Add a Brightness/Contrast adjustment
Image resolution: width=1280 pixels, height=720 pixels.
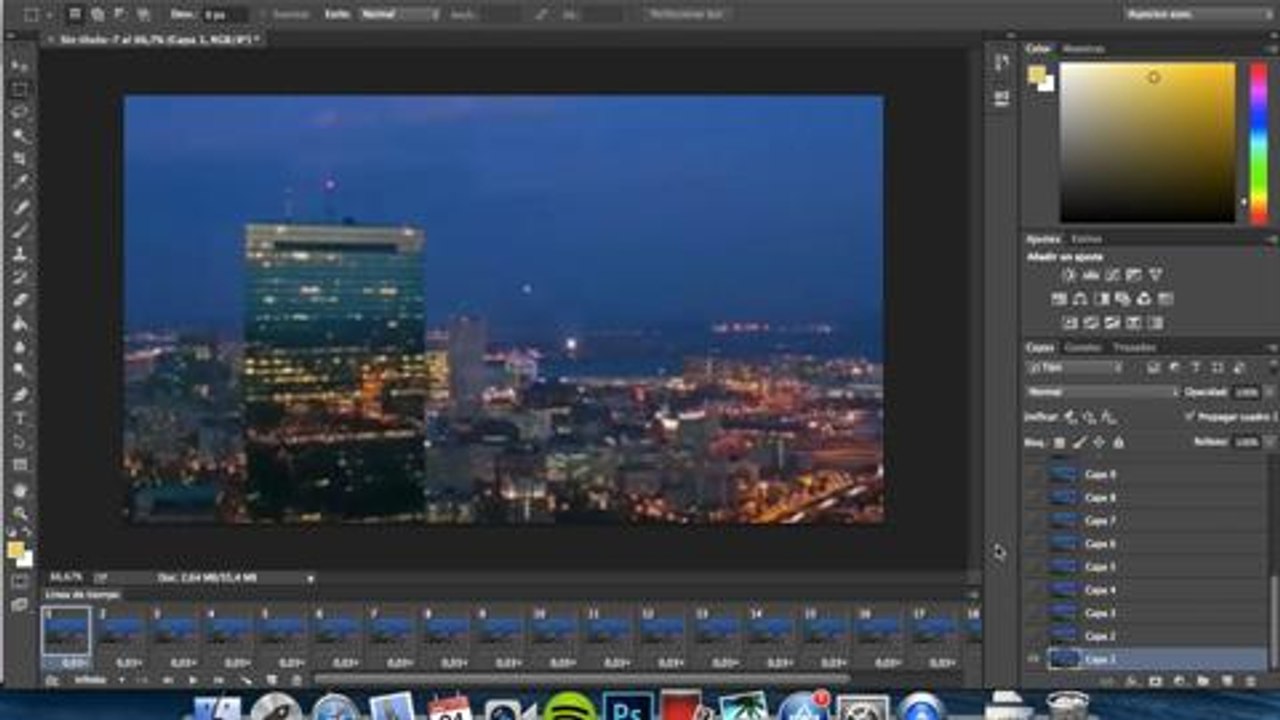1068,275
